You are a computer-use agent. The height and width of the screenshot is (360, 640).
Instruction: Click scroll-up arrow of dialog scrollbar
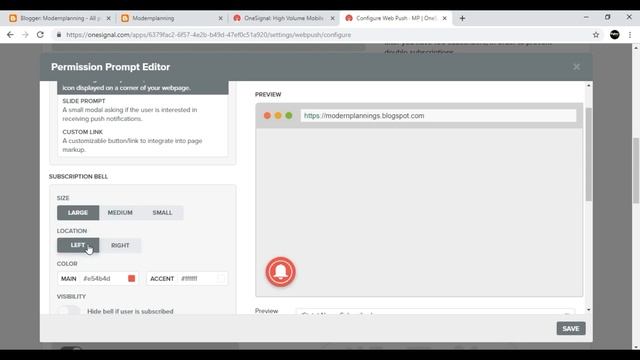tap(589, 85)
